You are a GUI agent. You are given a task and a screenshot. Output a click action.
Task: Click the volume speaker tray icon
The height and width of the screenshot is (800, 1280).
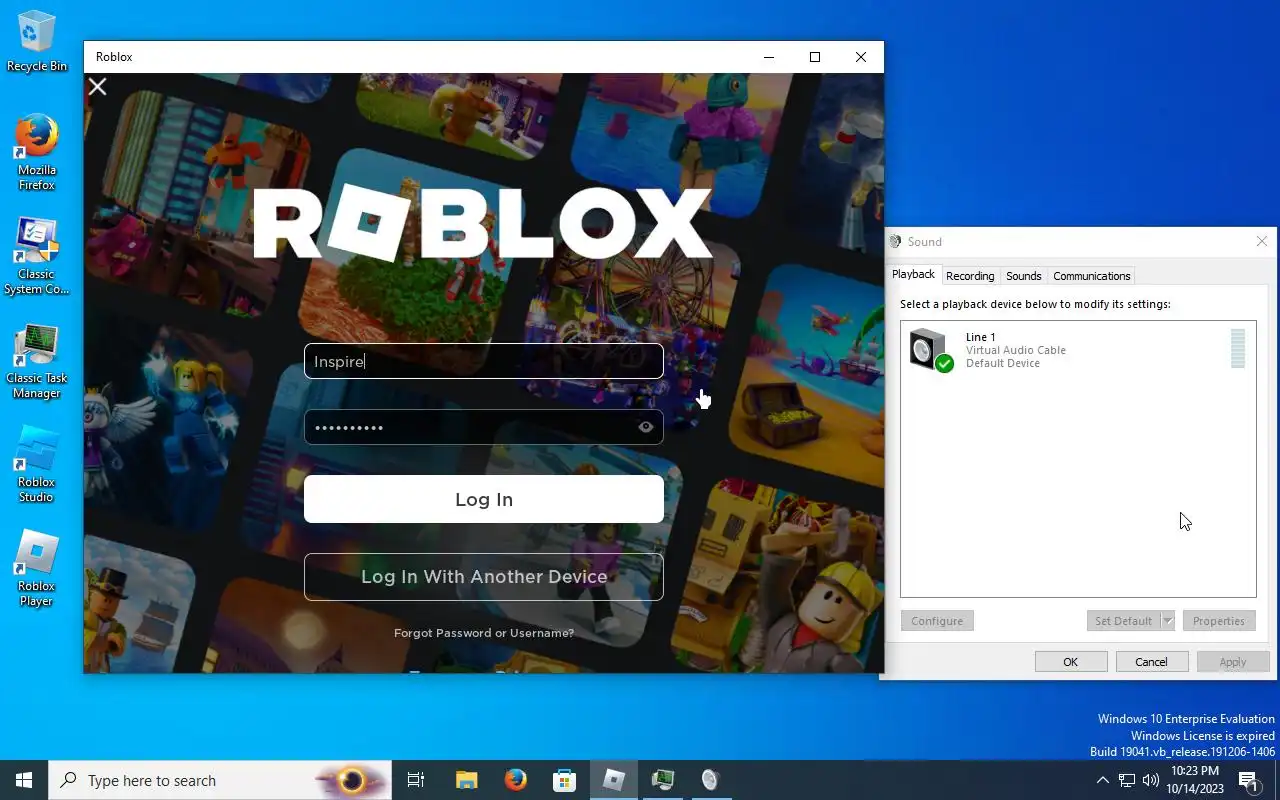click(1151, 780)
